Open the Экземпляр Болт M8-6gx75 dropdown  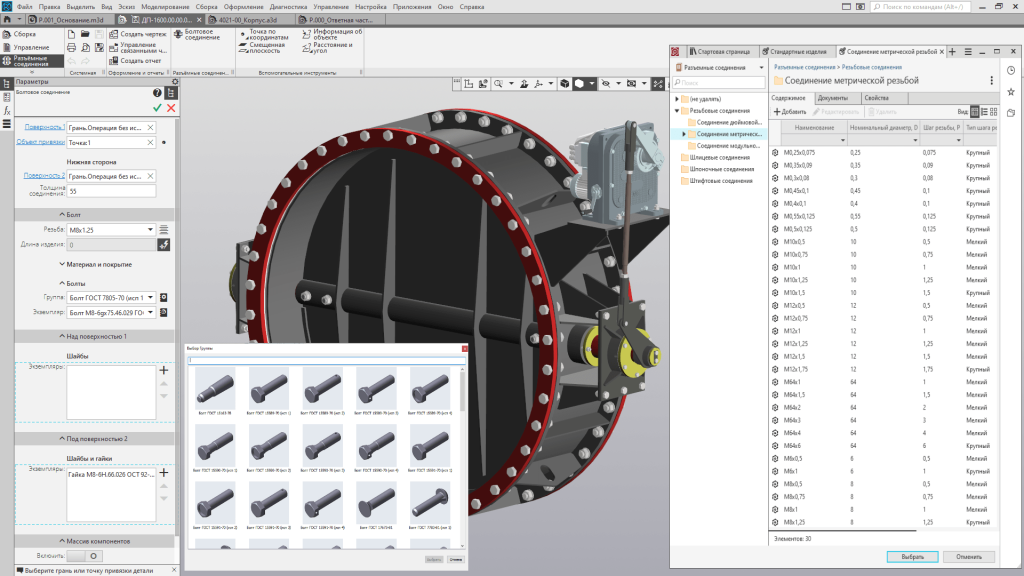point(150,312)
